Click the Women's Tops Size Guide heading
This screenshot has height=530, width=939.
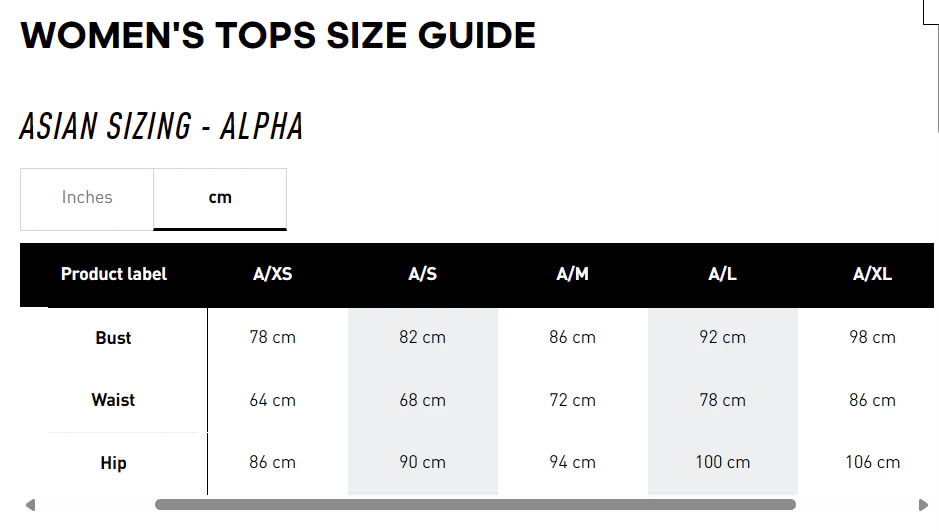click(x=278, y=36)
